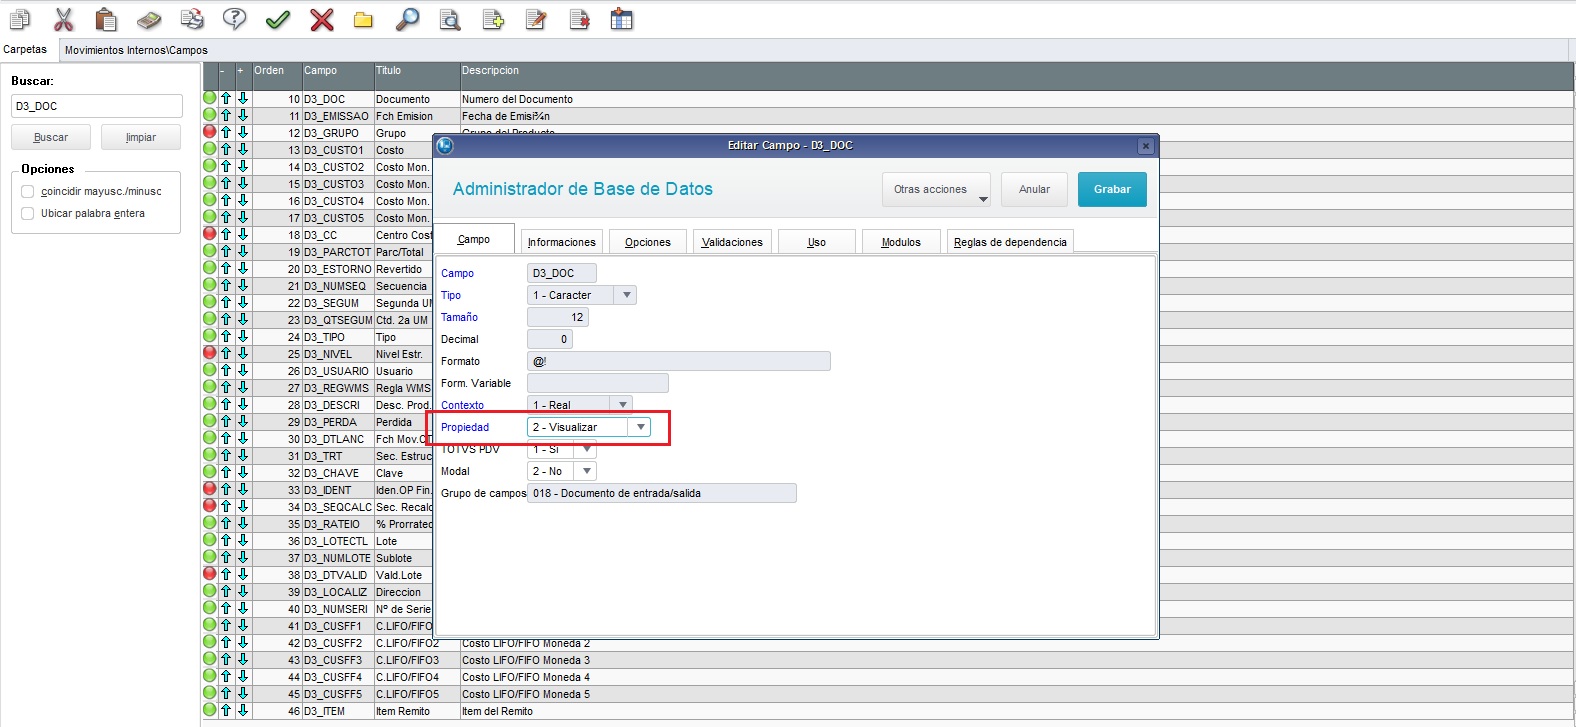Click the green status dot on D3_EMISSAO row
This screenshot has height=727, width=1576.
coord(210,115)
